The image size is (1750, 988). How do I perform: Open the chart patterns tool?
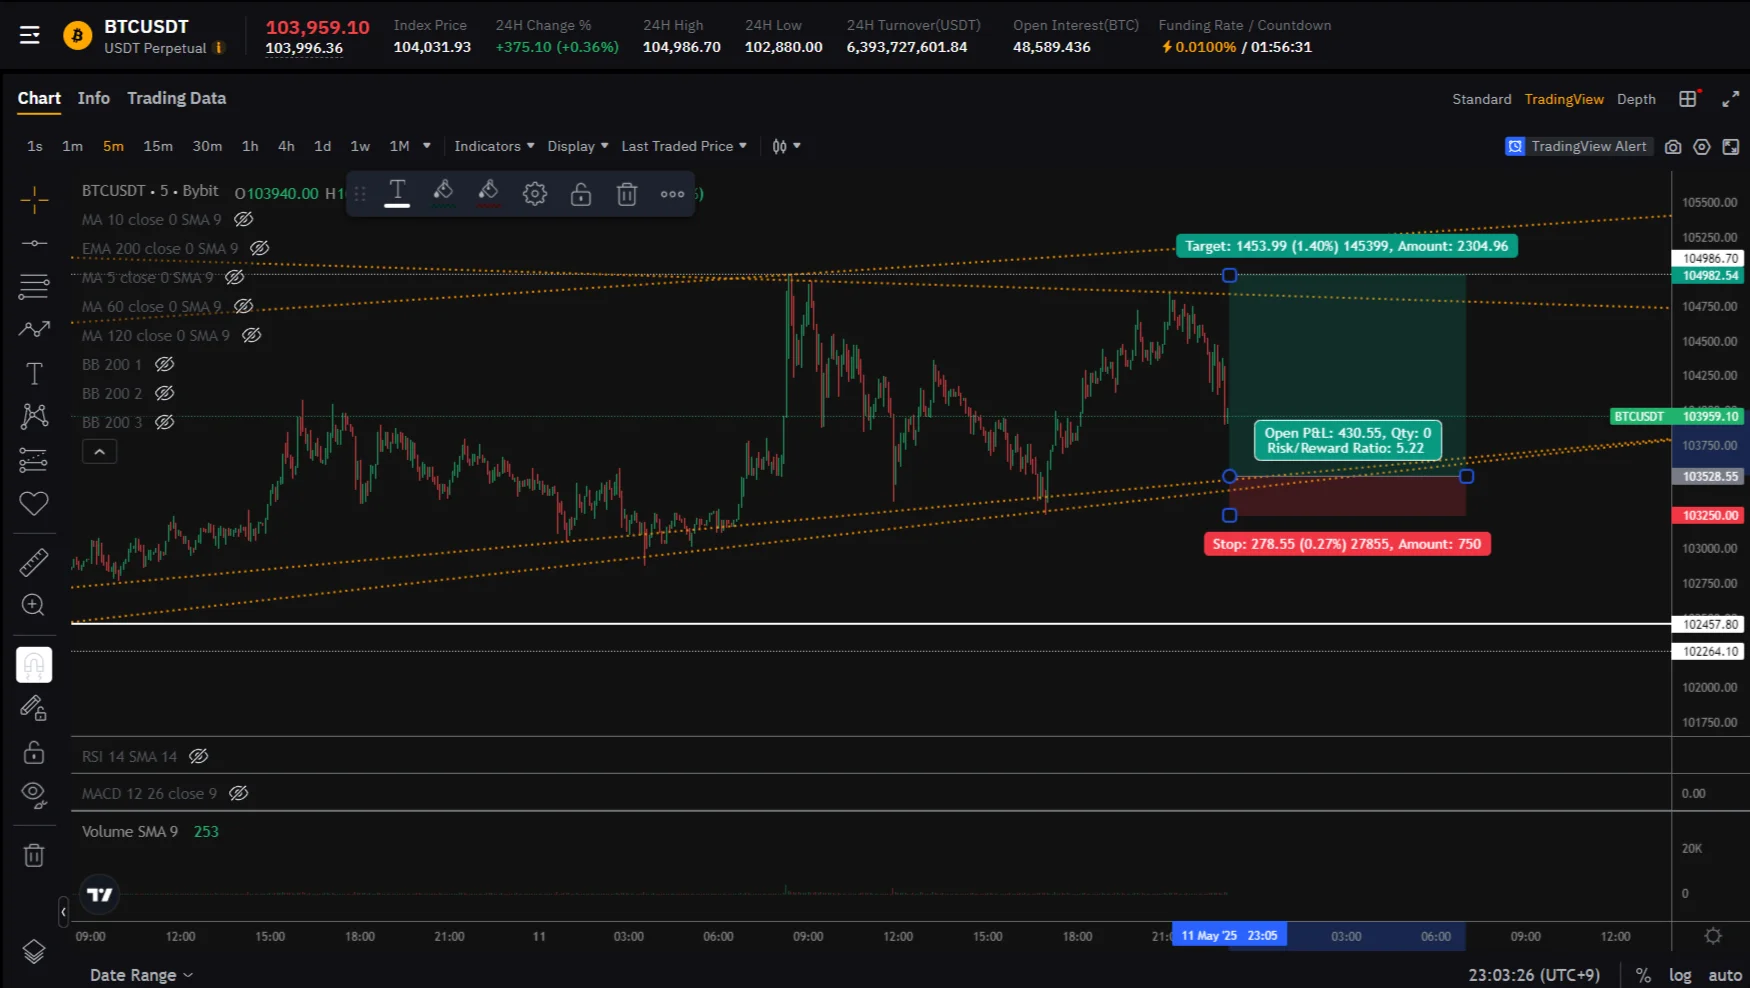tap(34, 416)
